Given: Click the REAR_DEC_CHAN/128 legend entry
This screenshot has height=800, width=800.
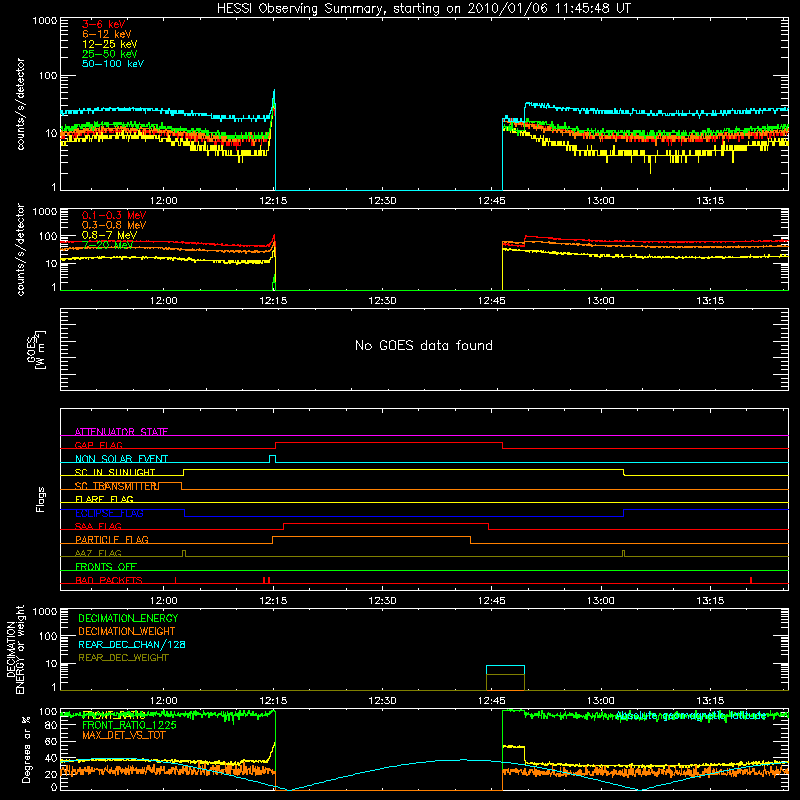Looking at the screenshot, I should click(132, 644).
